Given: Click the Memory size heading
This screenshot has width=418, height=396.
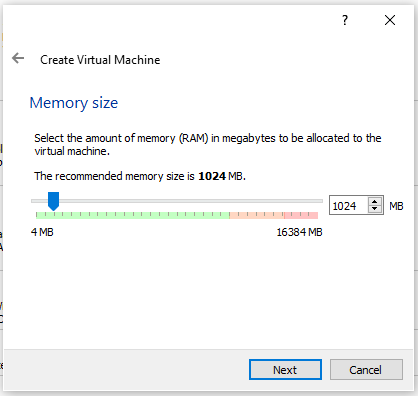Looking at the screenshot, I should click(x=74, y=103).
